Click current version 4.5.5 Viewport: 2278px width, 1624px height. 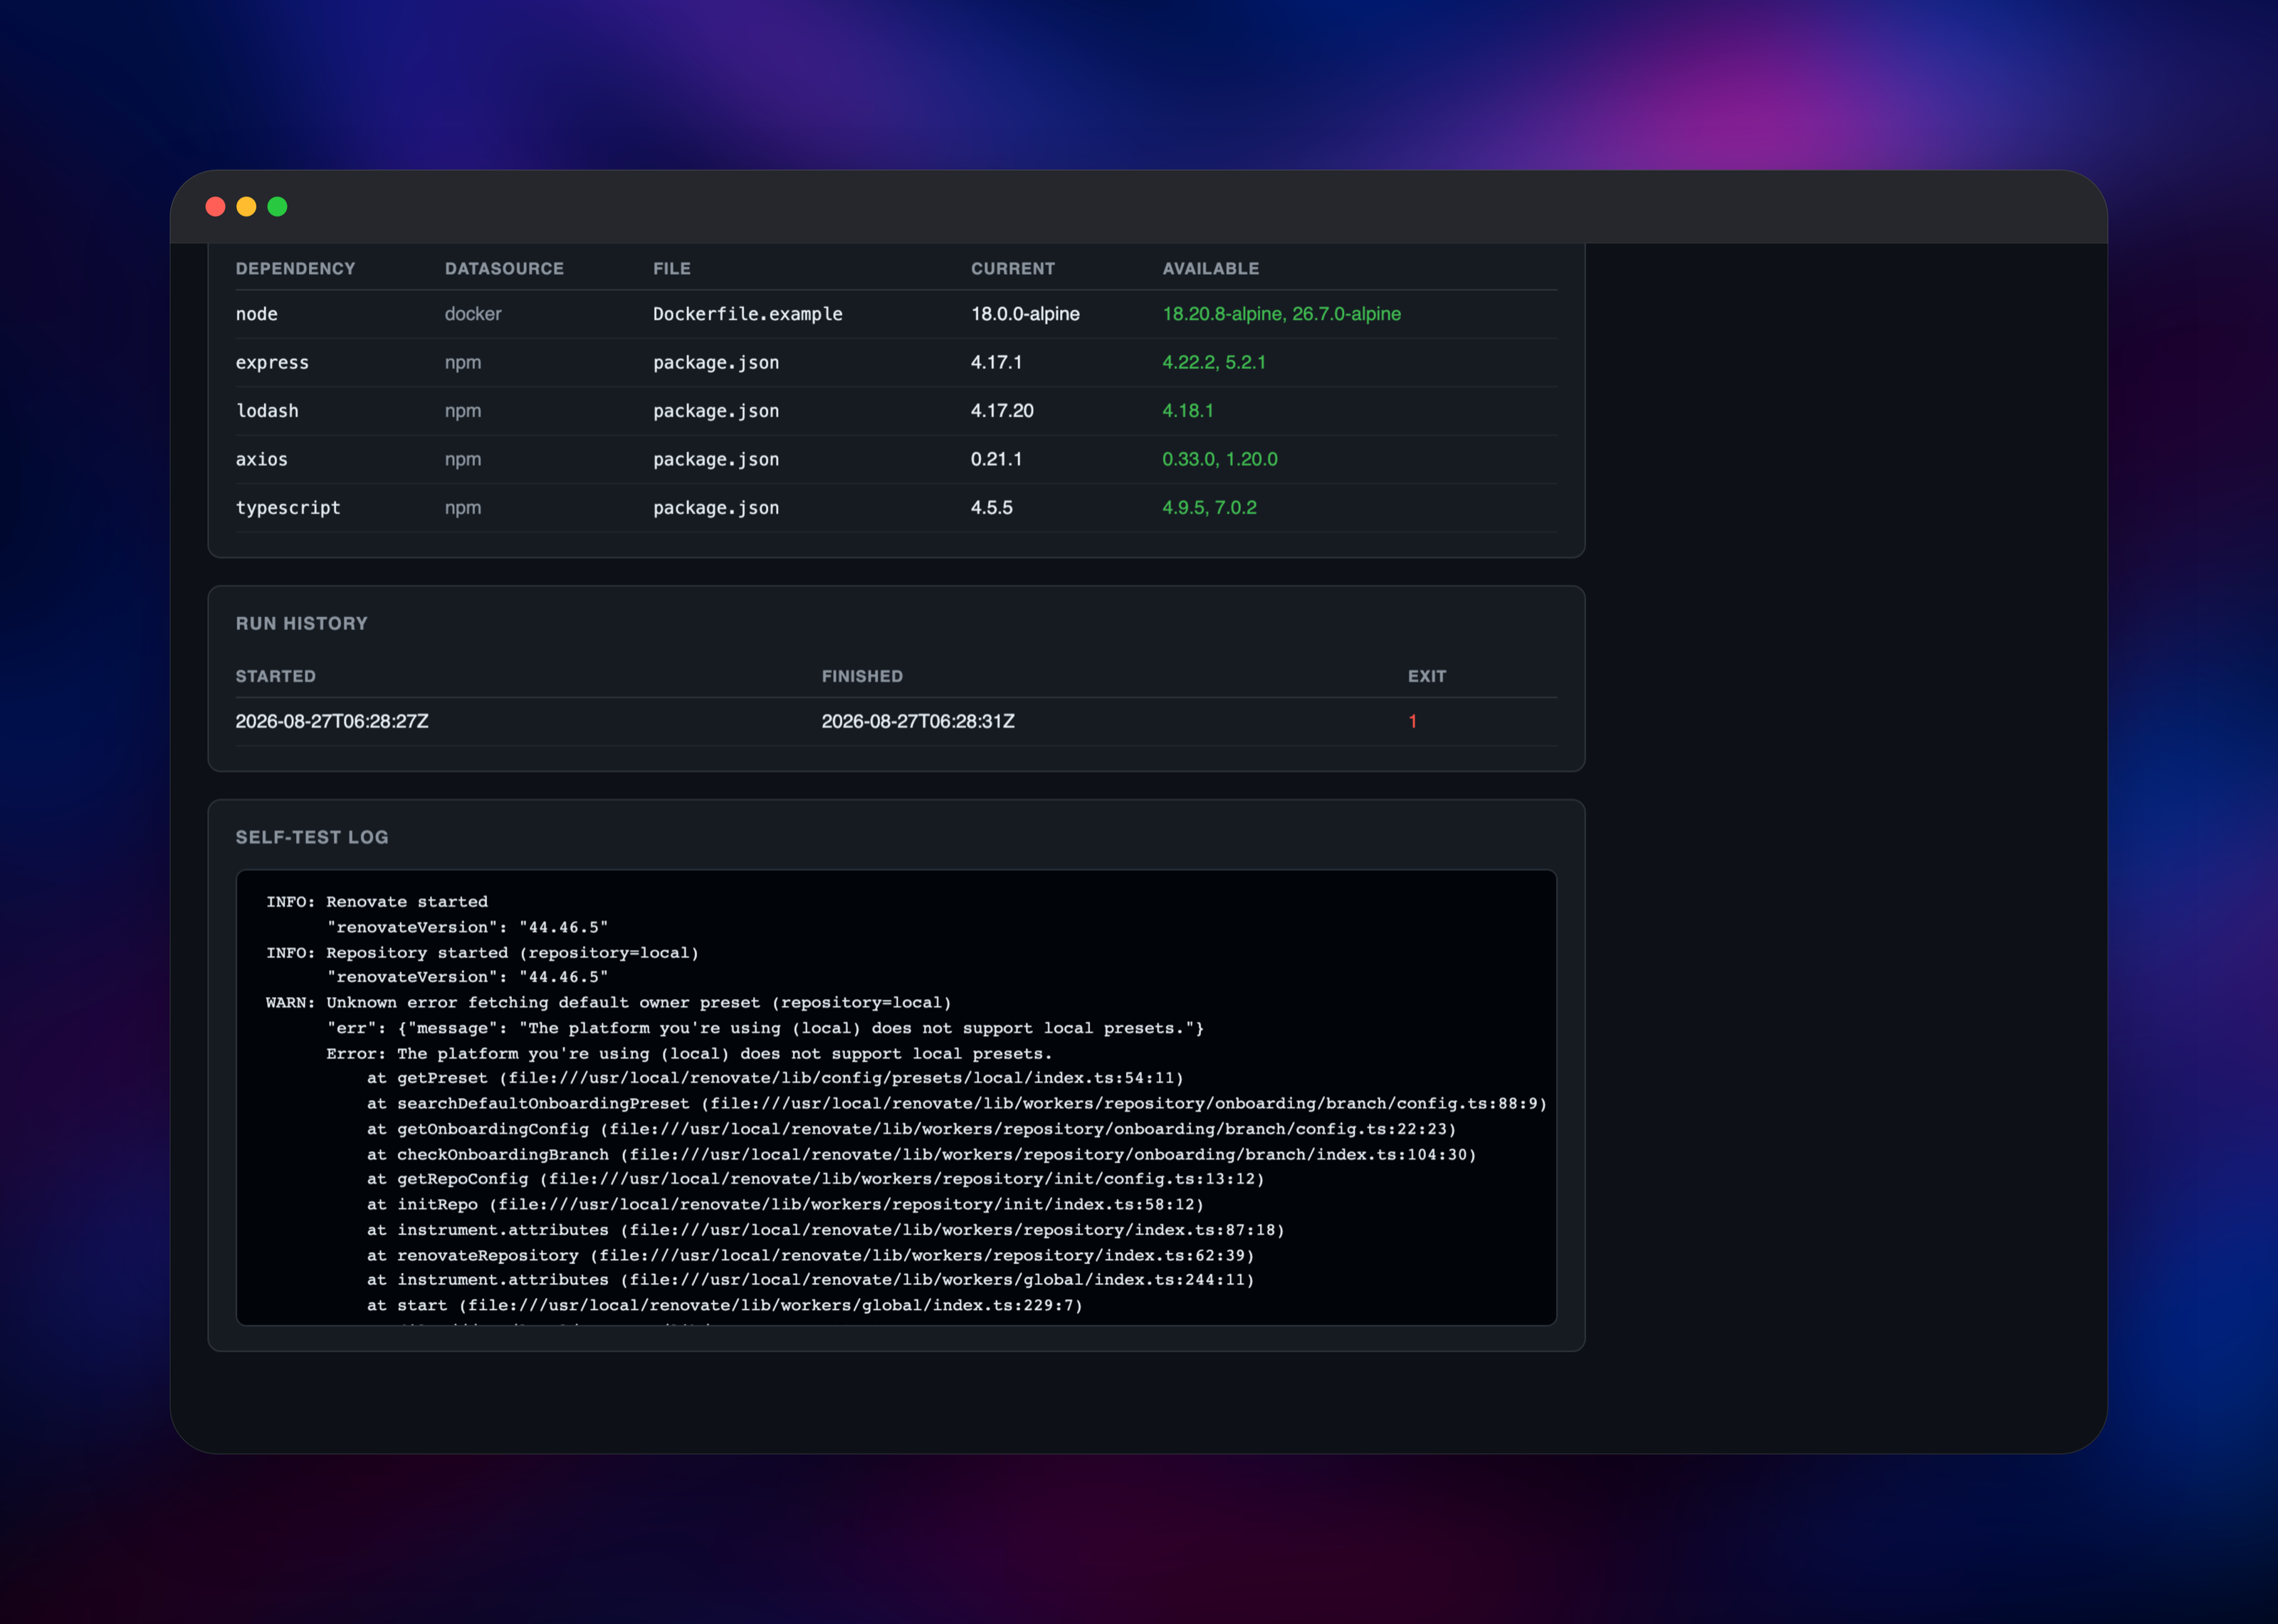tap(991, 508)
